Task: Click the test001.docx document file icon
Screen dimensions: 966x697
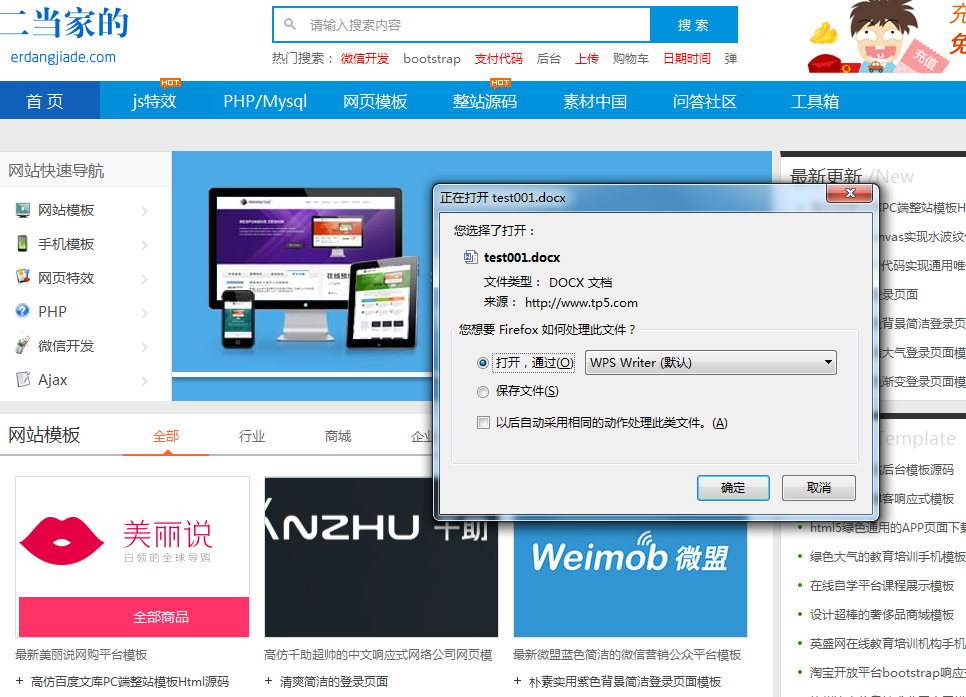Action: coord(470,257)
